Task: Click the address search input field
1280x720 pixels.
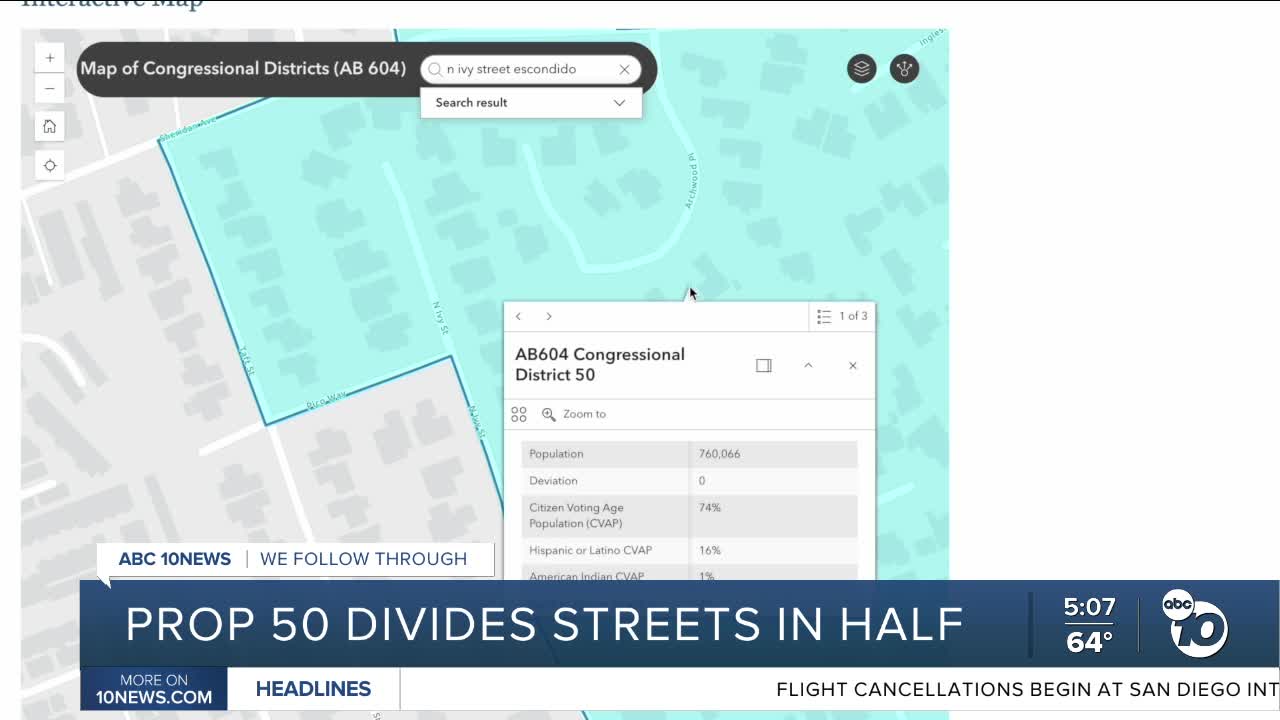Action: point(526,69)
